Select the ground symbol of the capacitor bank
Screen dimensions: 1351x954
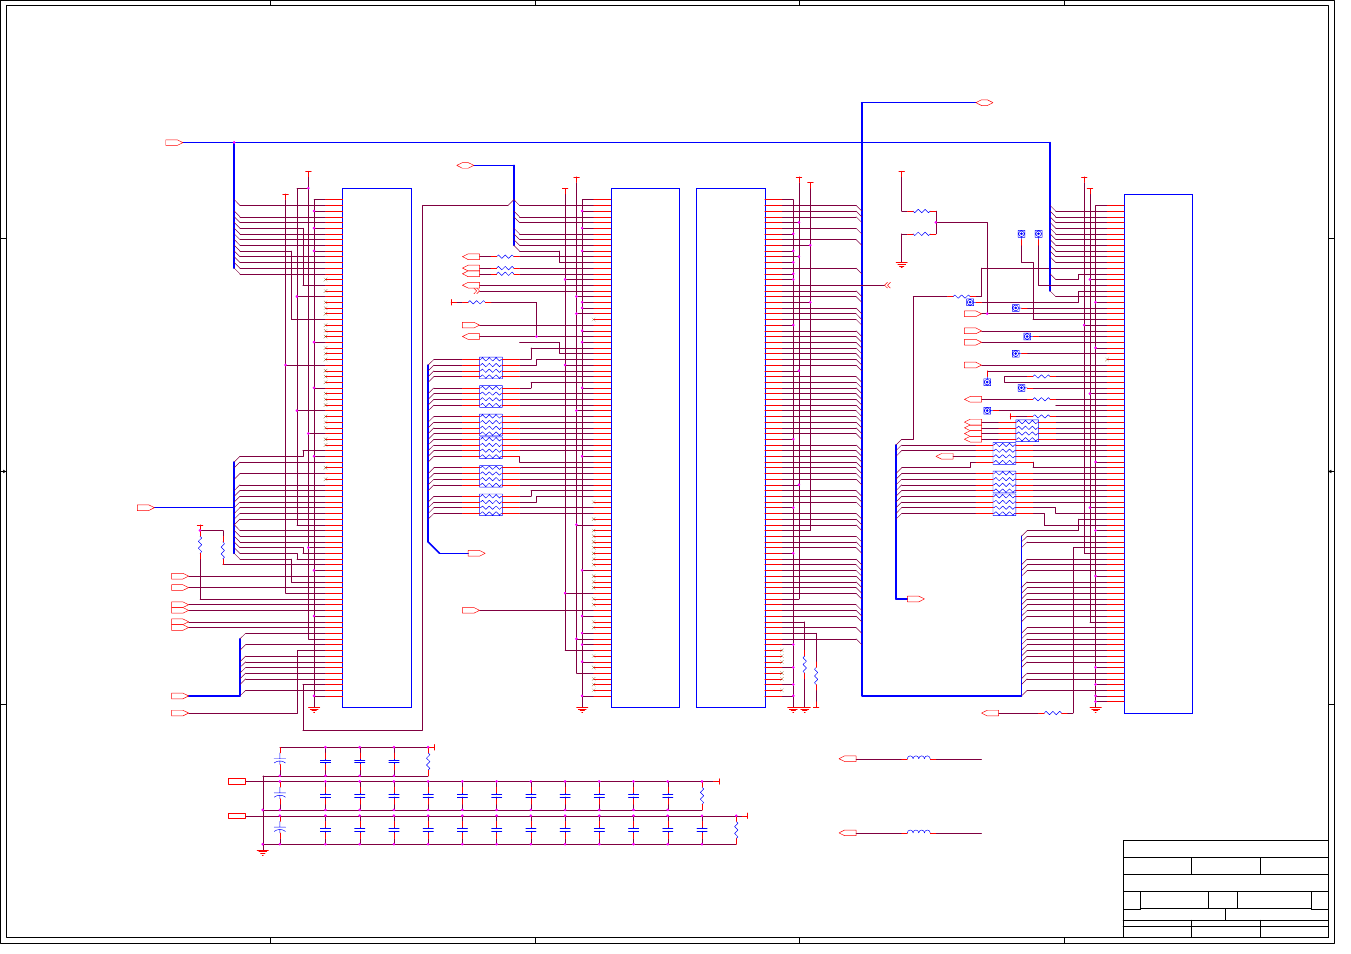tap(263, 852)
